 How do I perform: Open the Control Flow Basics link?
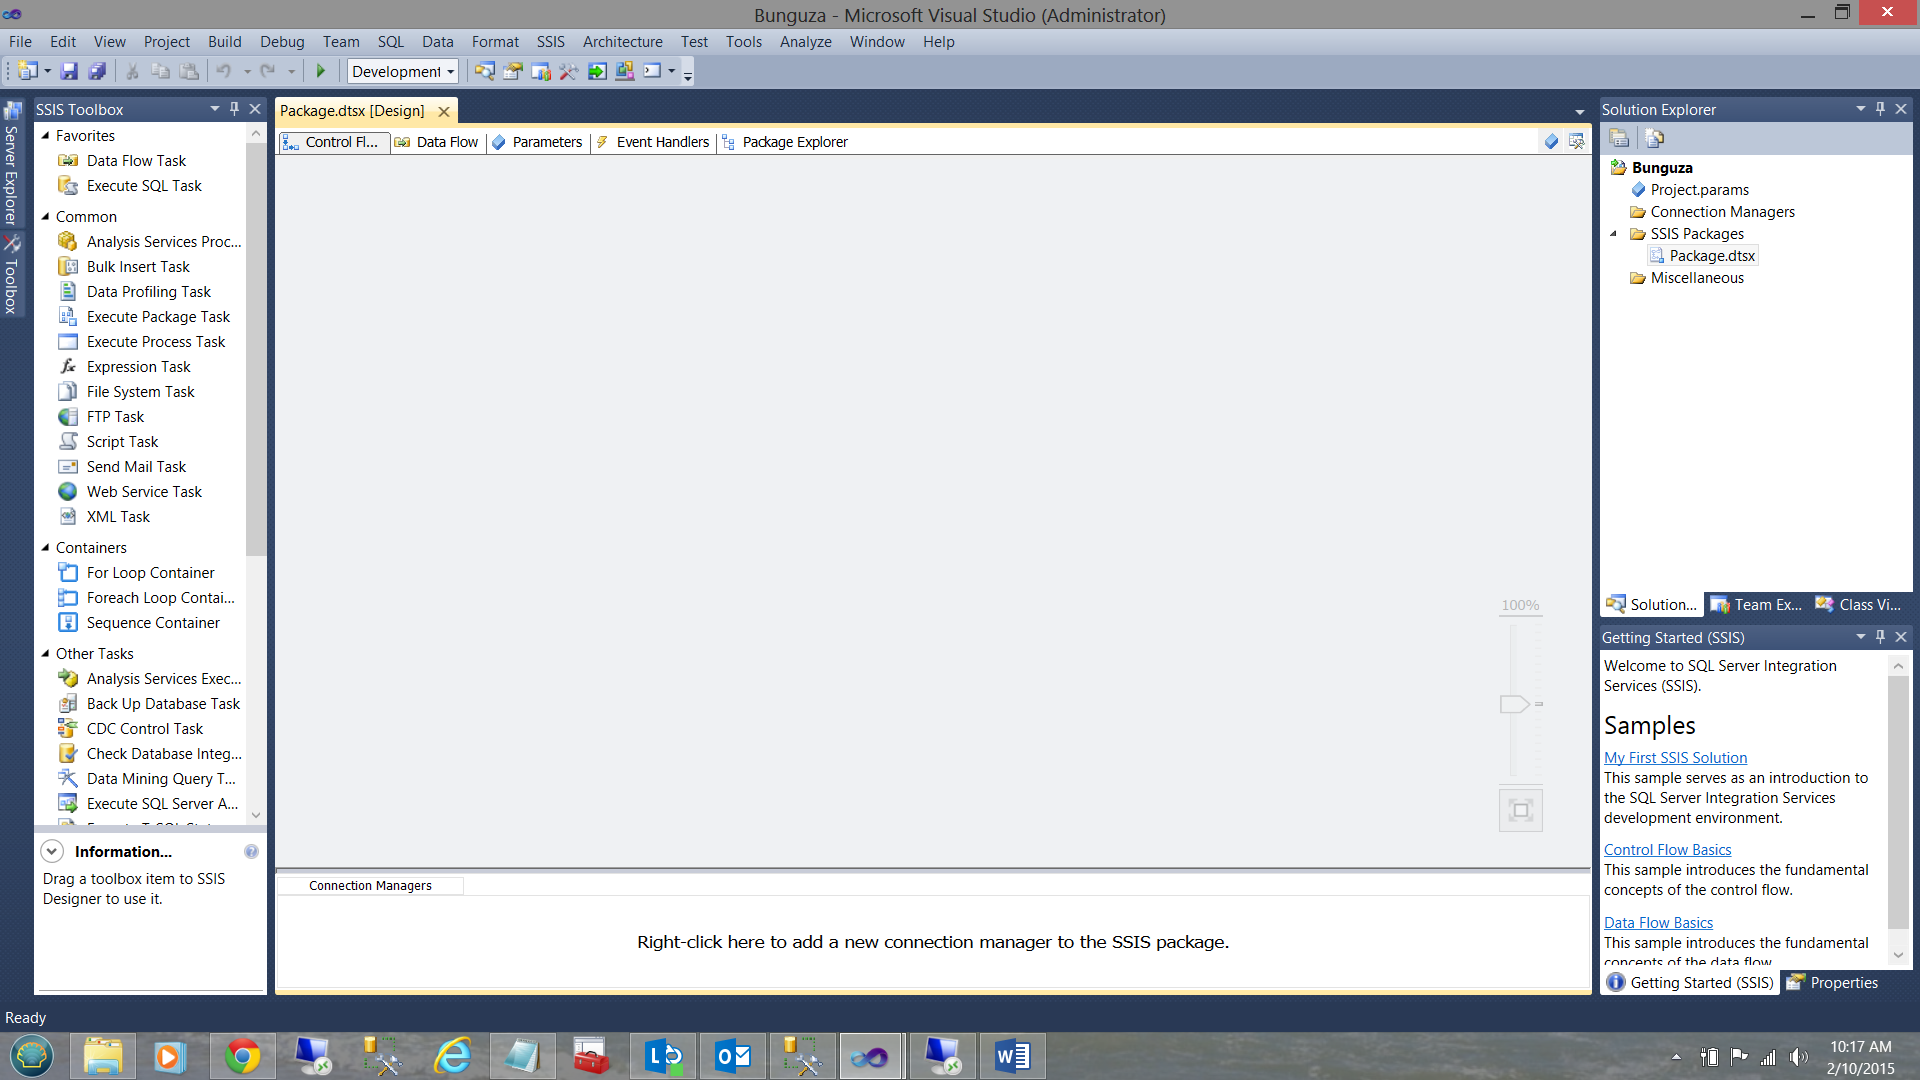click(x=1667, y=850)
